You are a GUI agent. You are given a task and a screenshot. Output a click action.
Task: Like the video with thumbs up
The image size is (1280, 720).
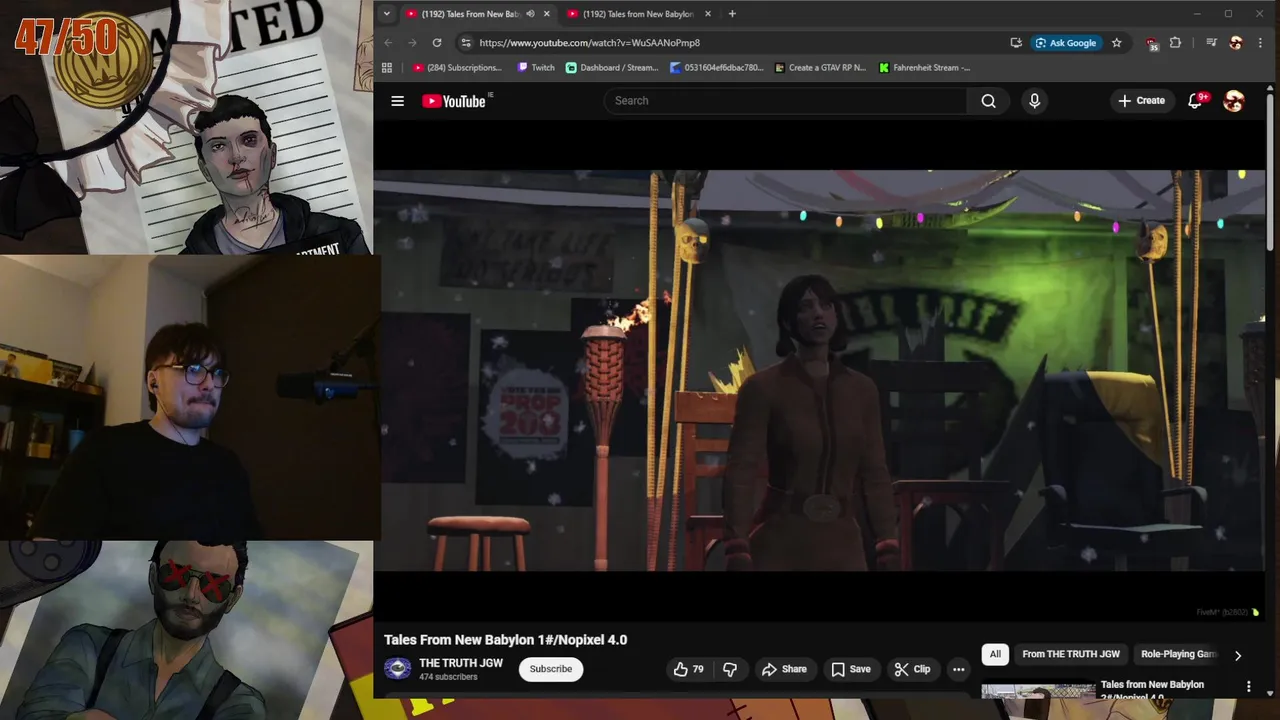(x=688, y=669)
